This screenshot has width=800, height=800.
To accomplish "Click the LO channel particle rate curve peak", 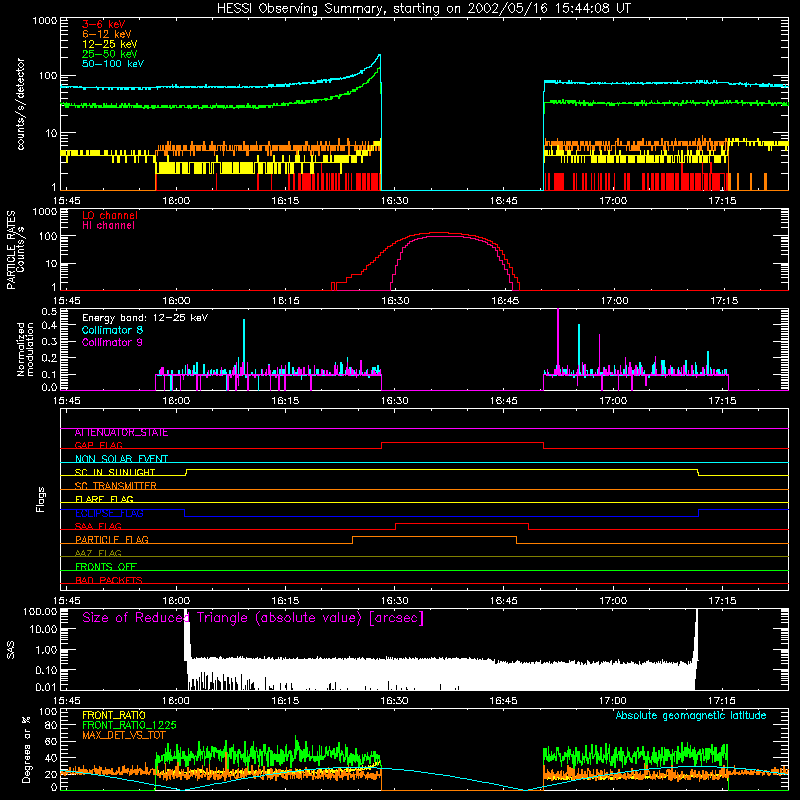I will click(x=439, y=233).
